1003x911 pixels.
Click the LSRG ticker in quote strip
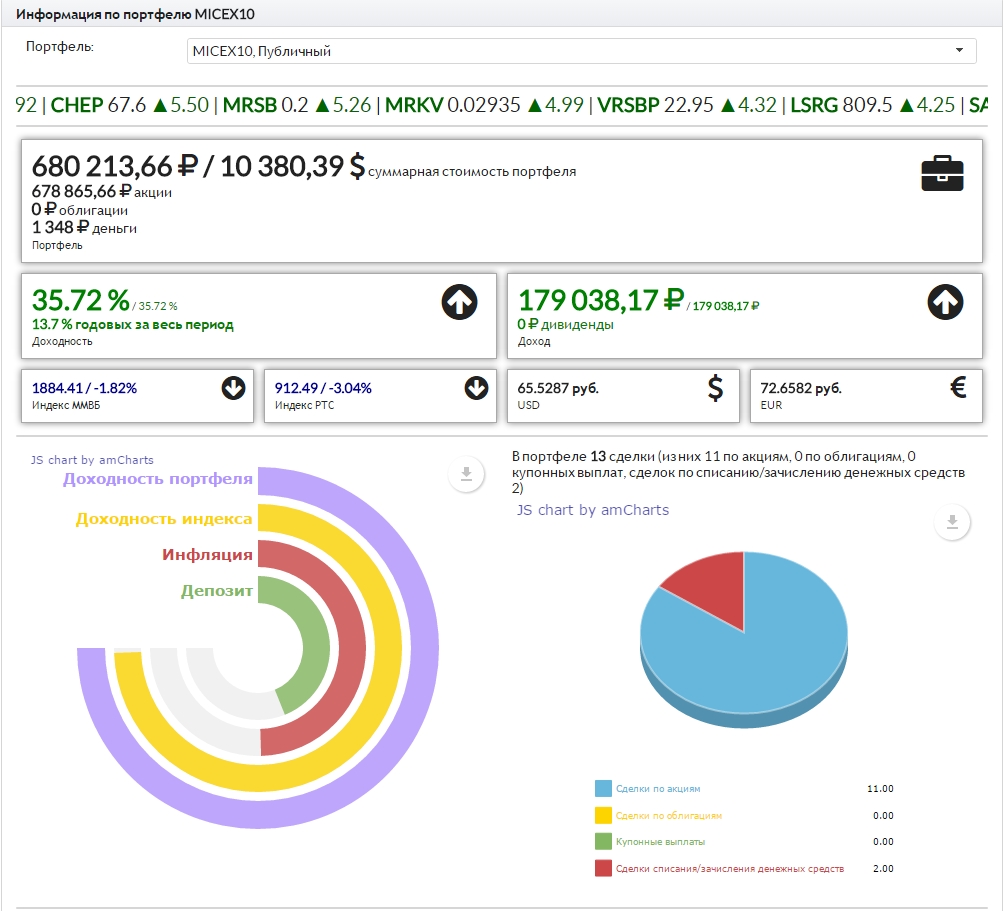[x=814, y=105]
